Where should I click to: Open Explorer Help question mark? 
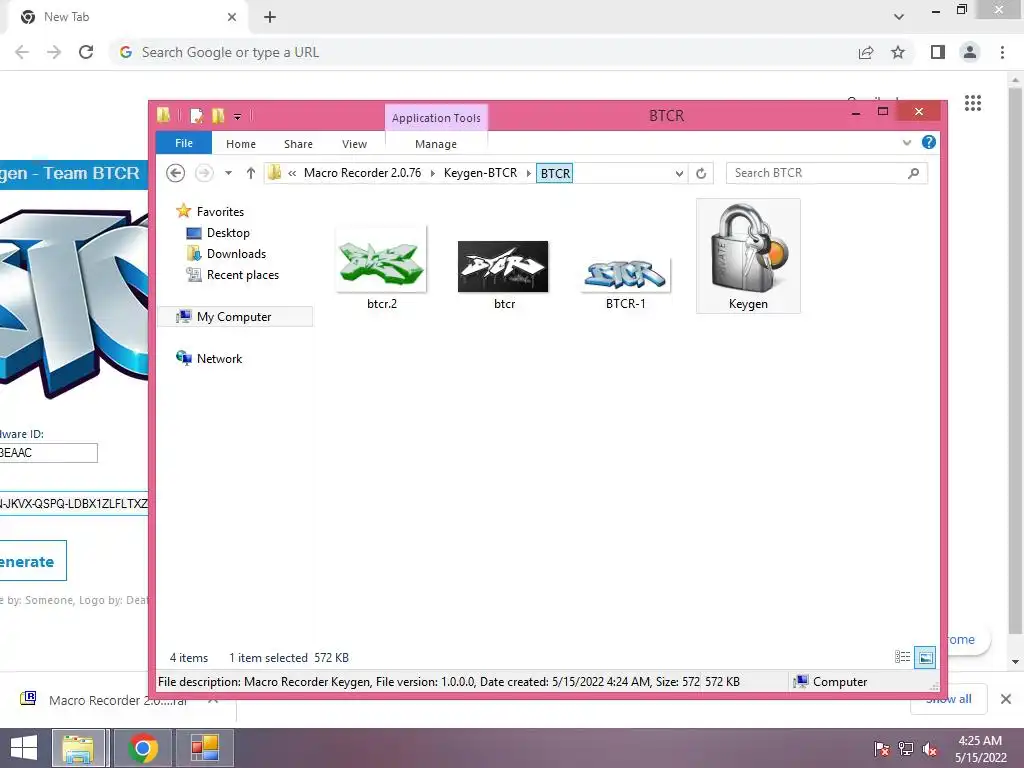(x=929, y=142)
